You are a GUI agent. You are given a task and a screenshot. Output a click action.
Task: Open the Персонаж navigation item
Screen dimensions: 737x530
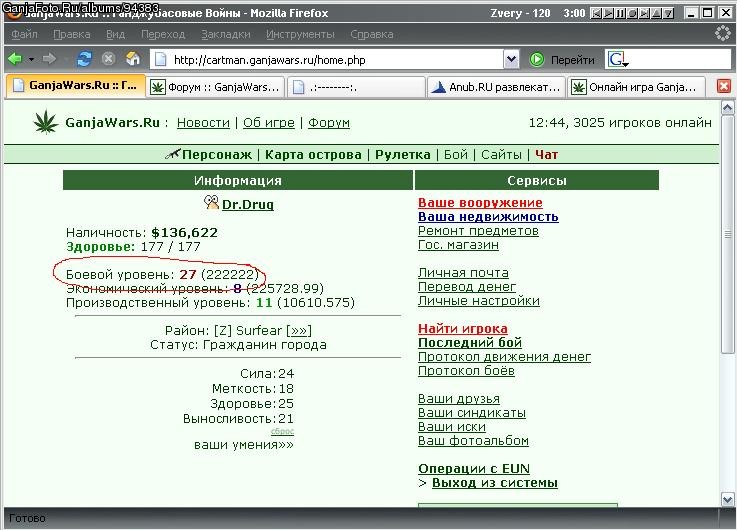click(x=217, y=155)
